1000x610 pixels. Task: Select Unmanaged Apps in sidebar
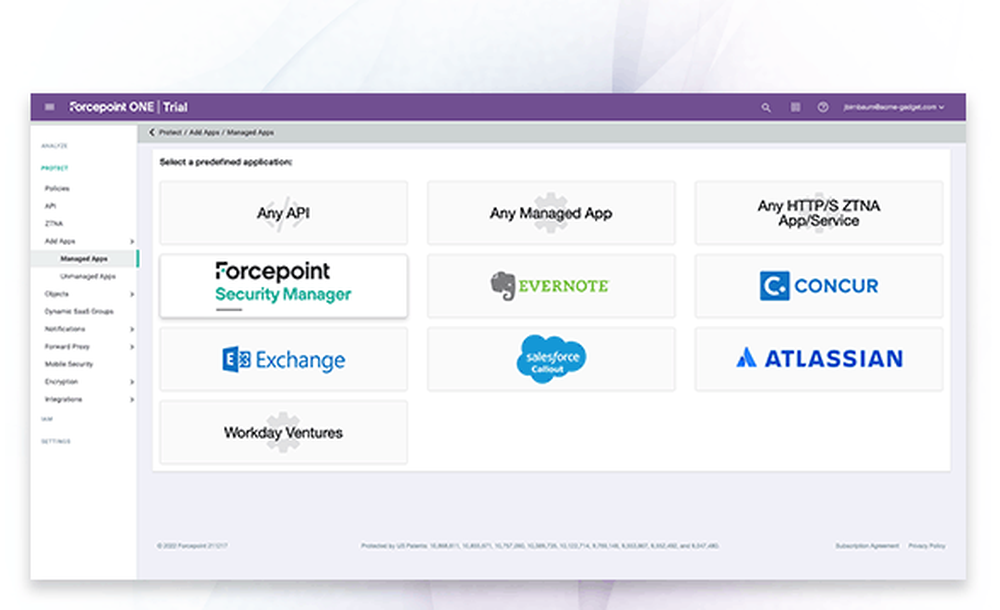(x=87, y=276)
